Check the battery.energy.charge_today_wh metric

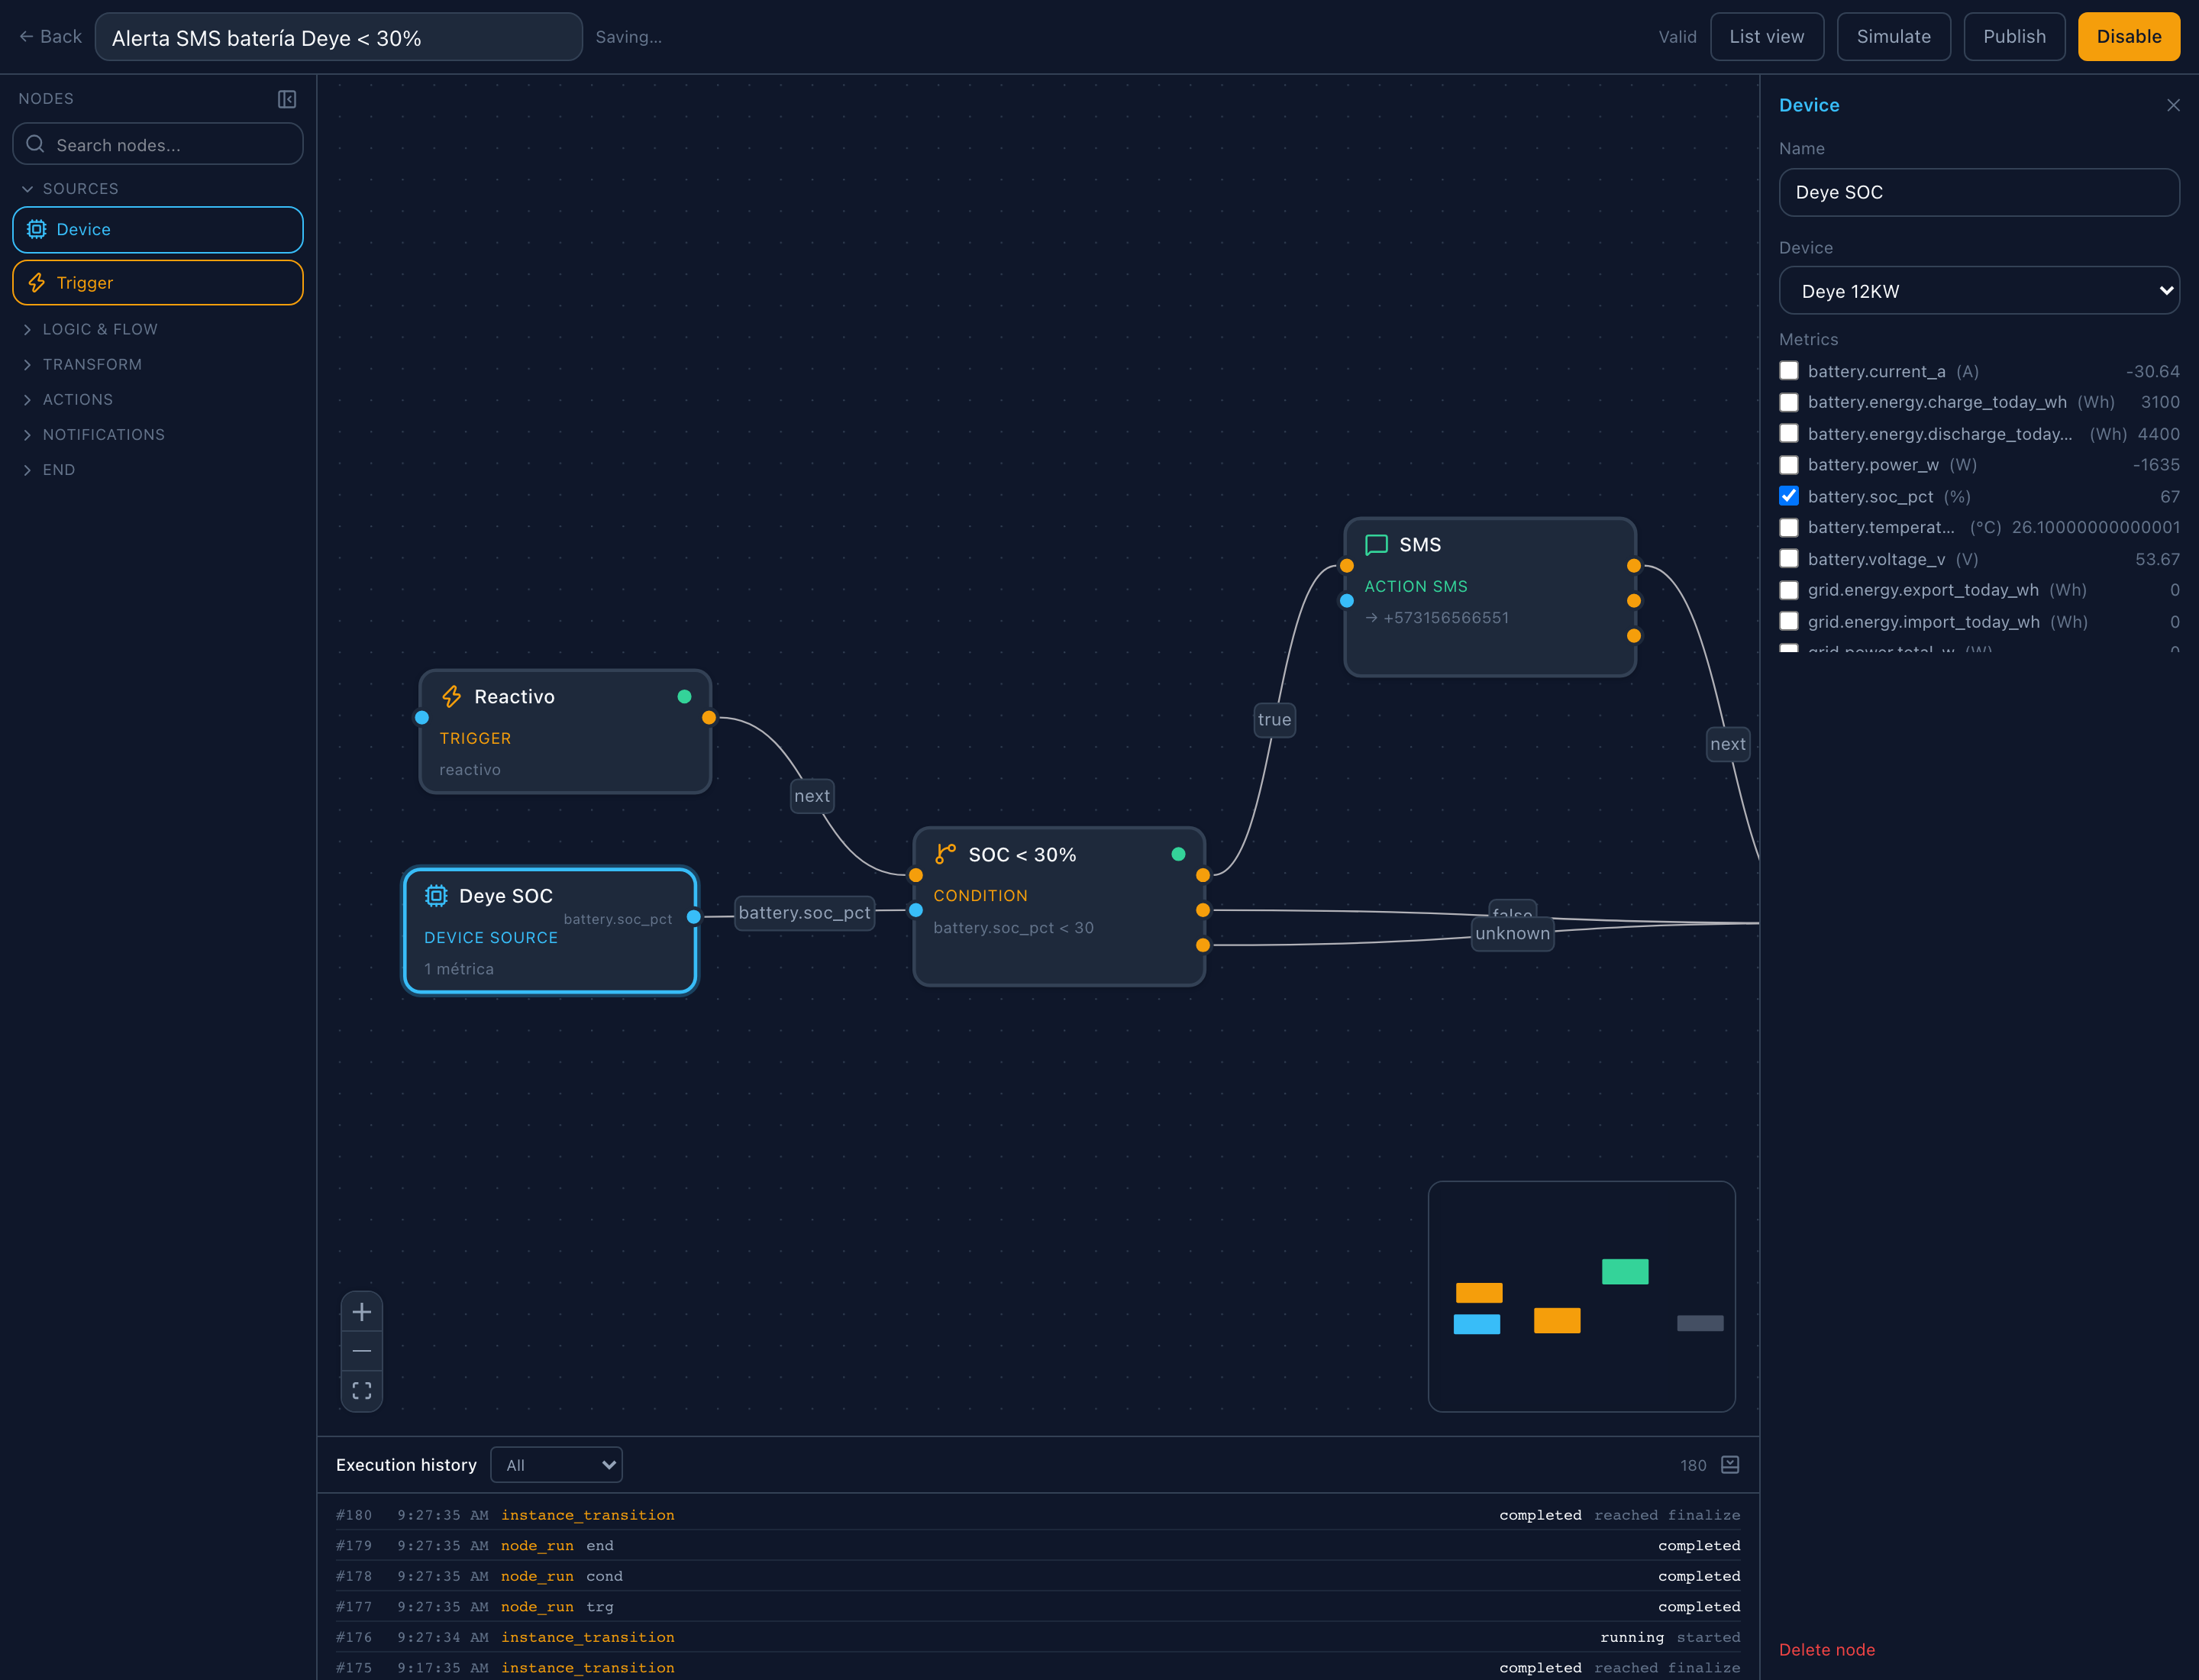click(1789, 402)
